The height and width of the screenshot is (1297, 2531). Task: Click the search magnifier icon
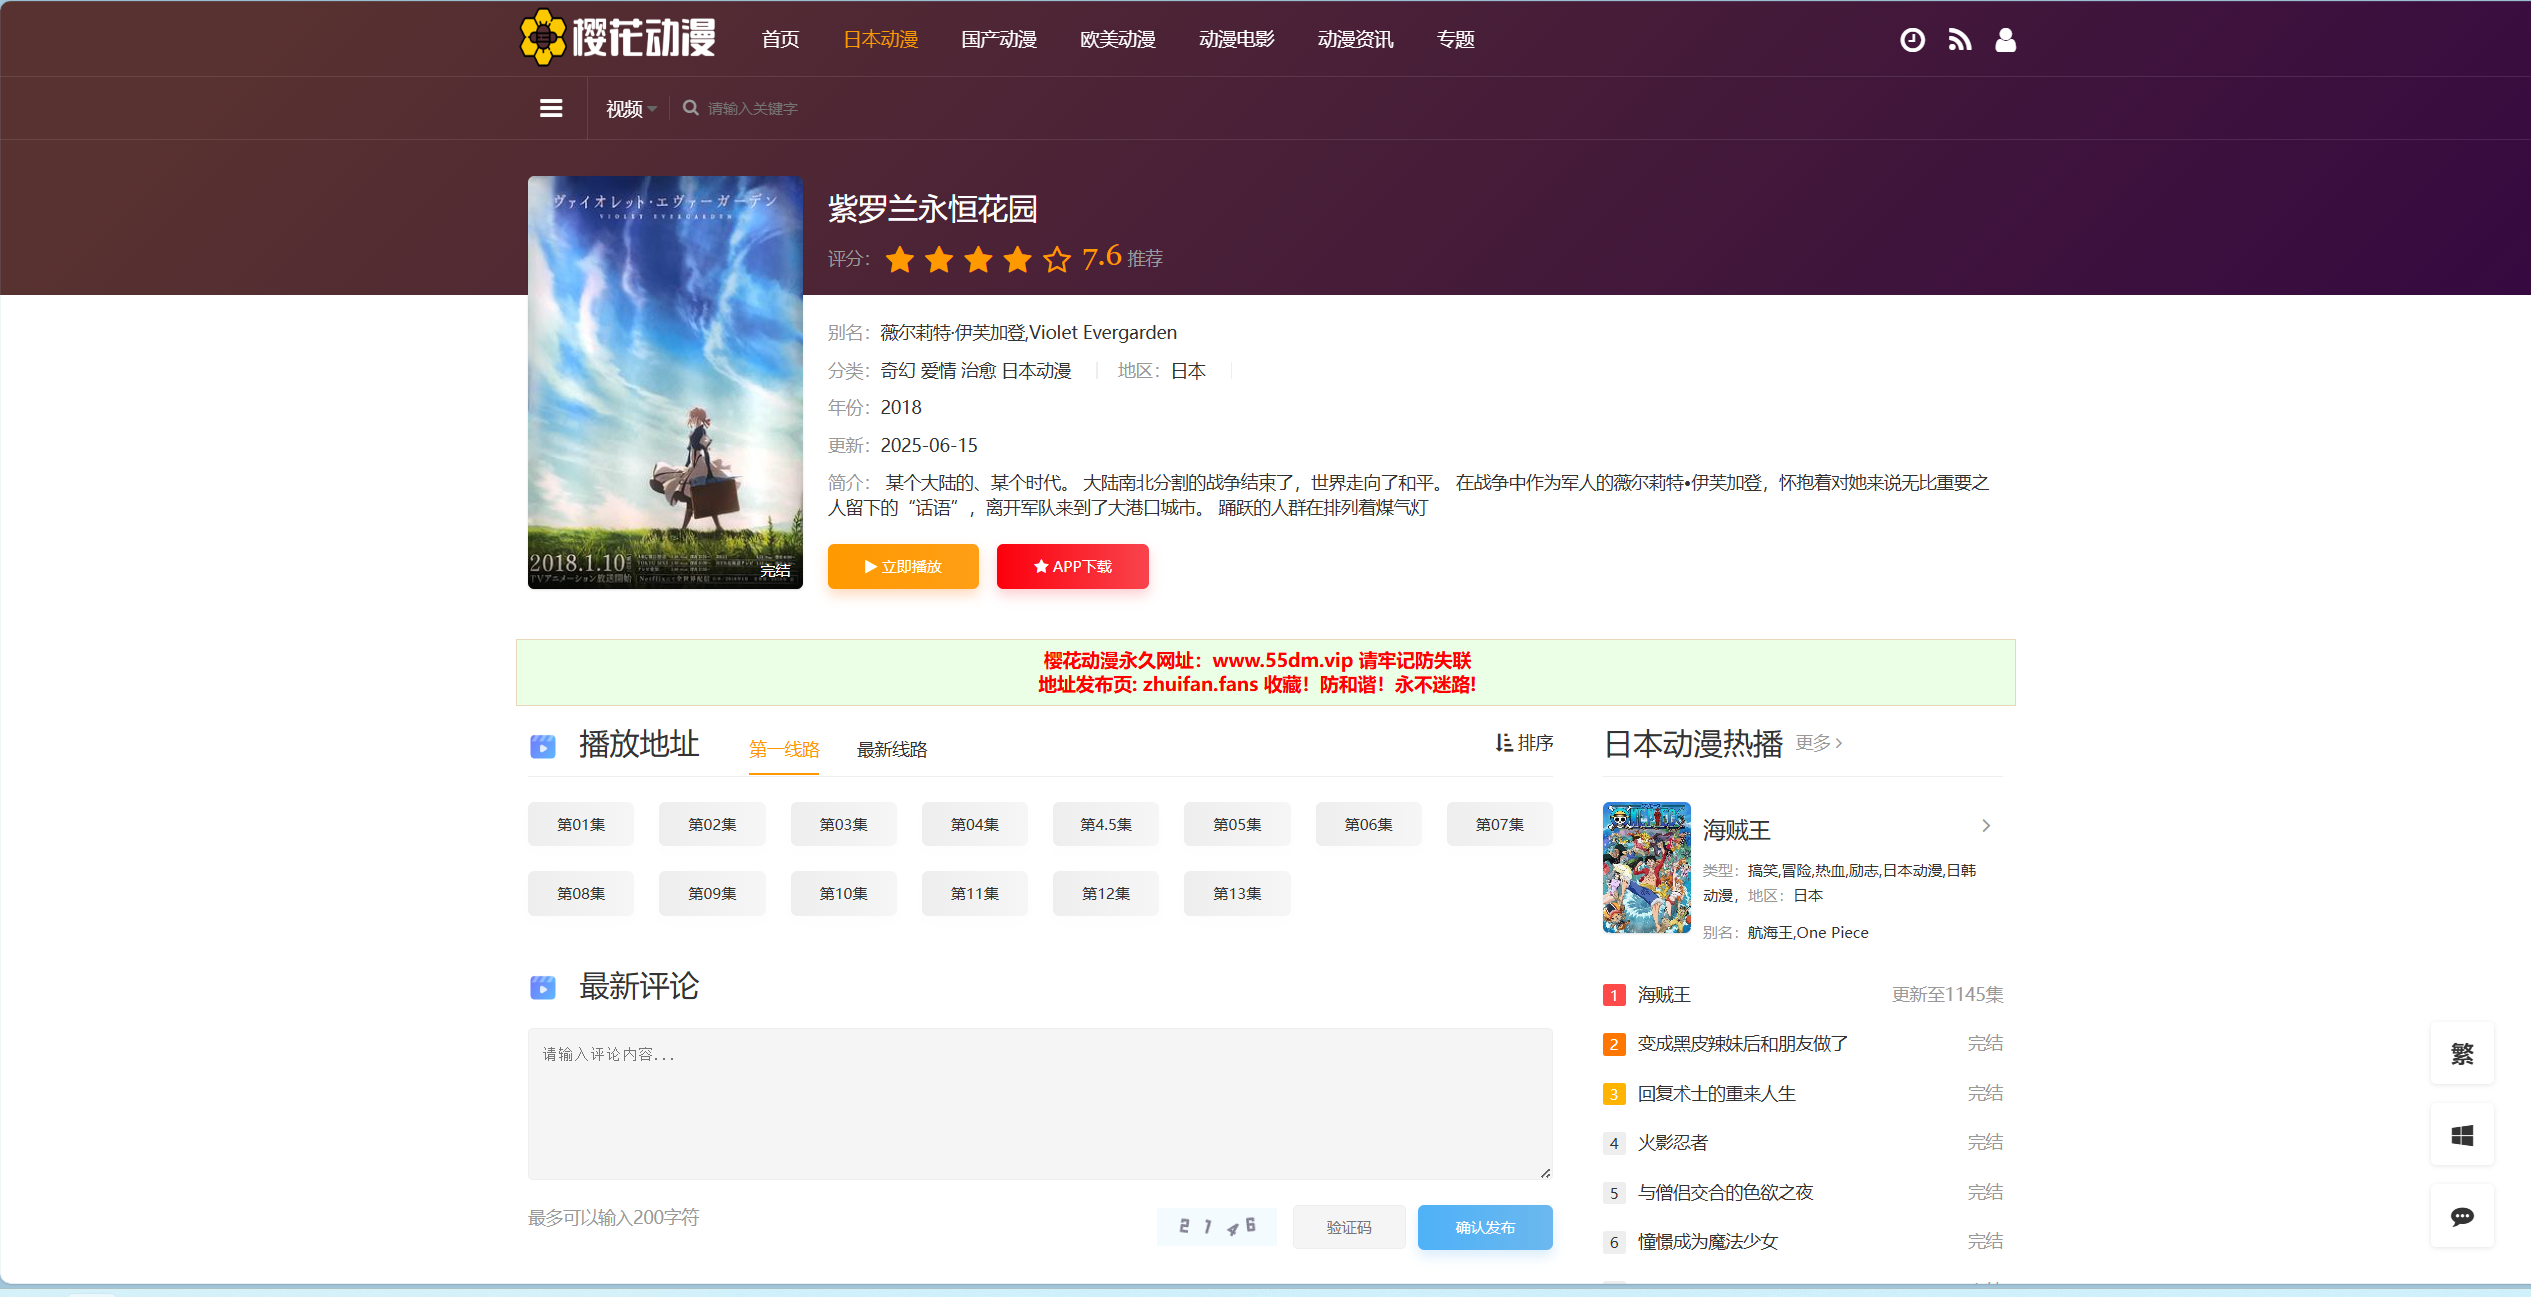(690, 108)
